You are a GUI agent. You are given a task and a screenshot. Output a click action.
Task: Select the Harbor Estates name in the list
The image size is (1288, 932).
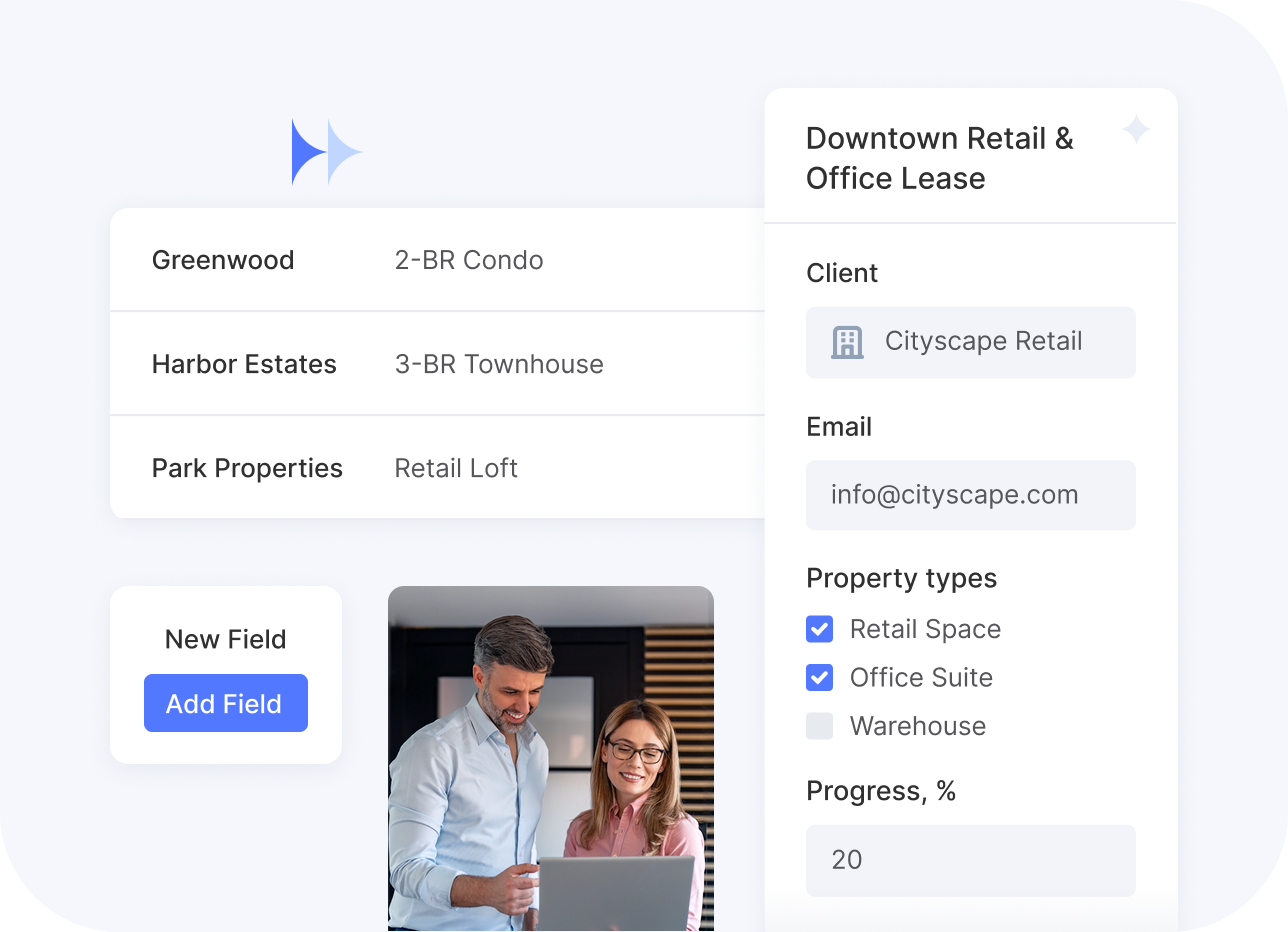click(x=244, y=364)
